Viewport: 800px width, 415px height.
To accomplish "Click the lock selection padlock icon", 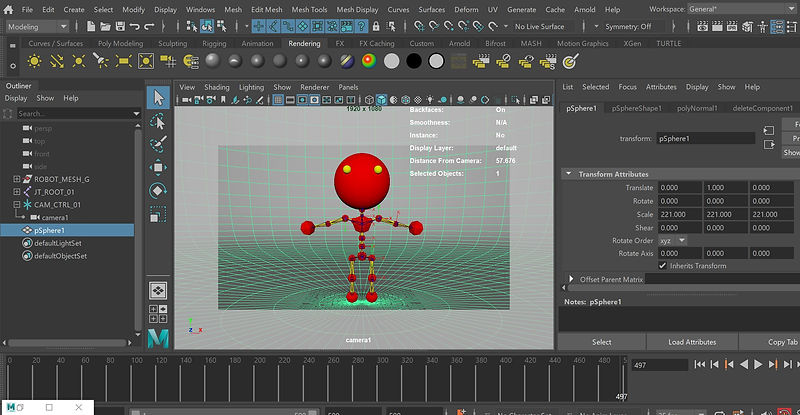I will pyautogui.click(x=376, y=26).
